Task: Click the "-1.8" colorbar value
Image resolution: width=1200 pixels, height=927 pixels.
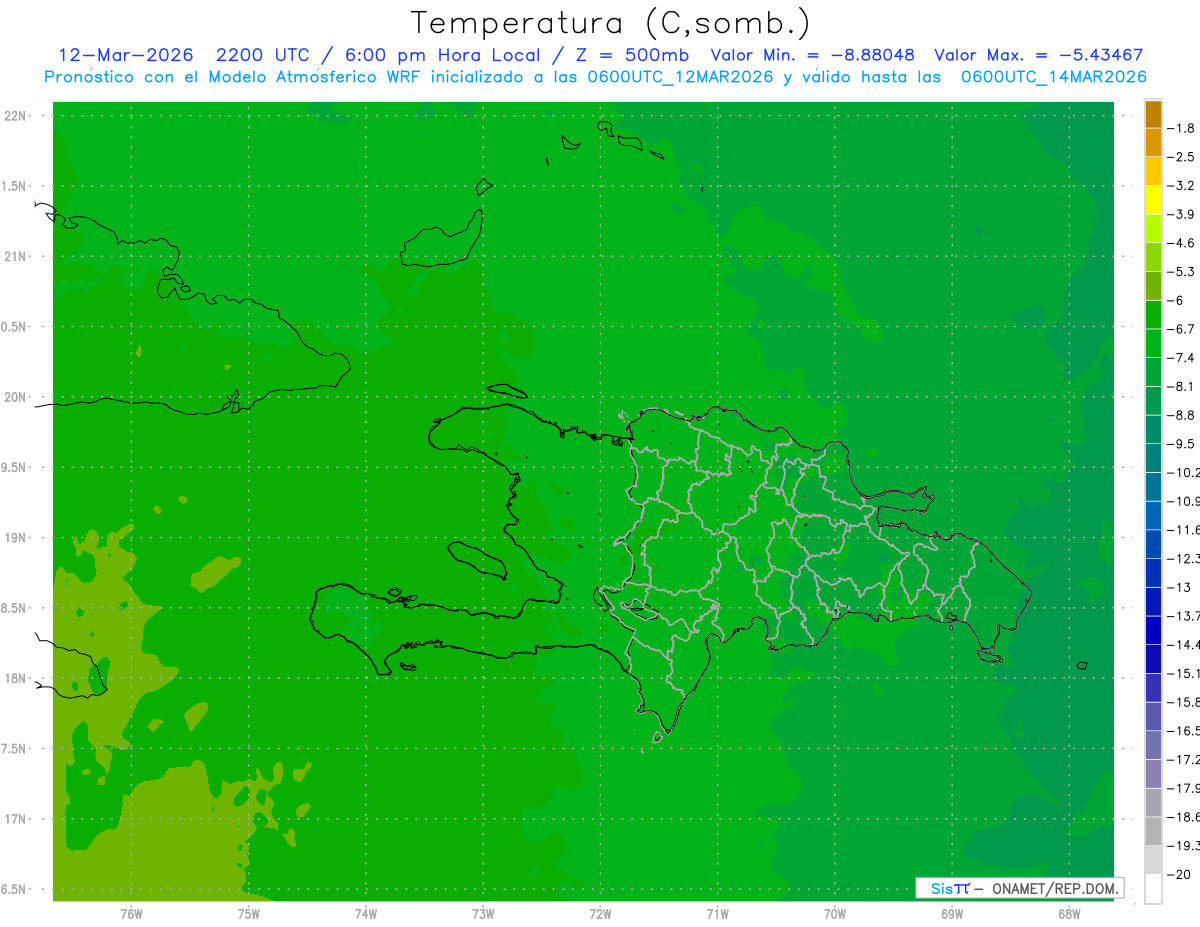Action: click(1181, 128)
